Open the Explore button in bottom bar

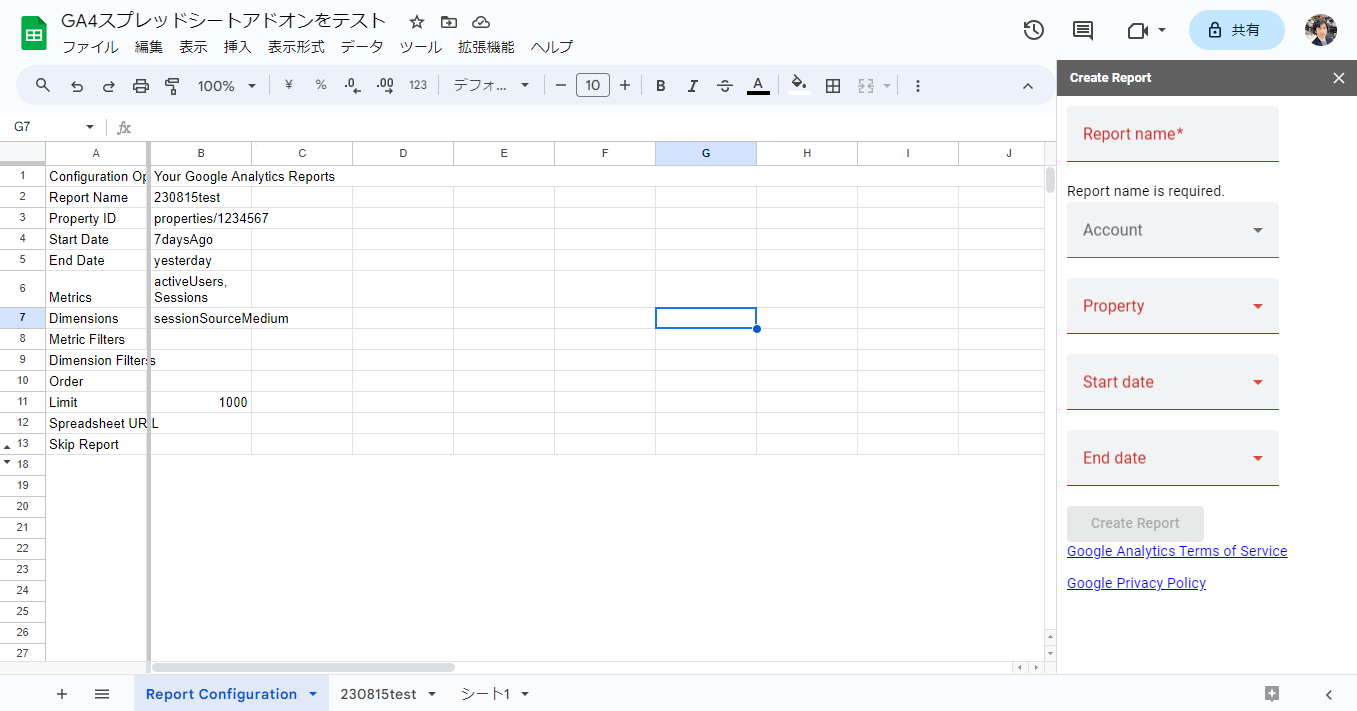coord(1272,694)
